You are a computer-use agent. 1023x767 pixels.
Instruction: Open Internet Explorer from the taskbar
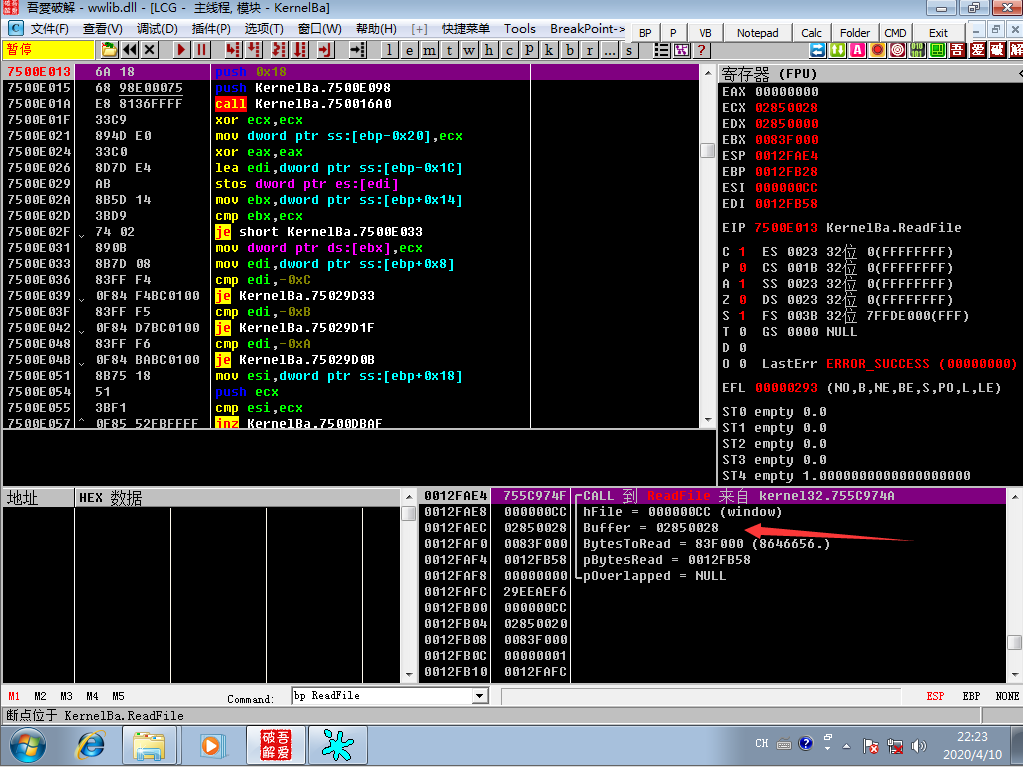point(91,745)
